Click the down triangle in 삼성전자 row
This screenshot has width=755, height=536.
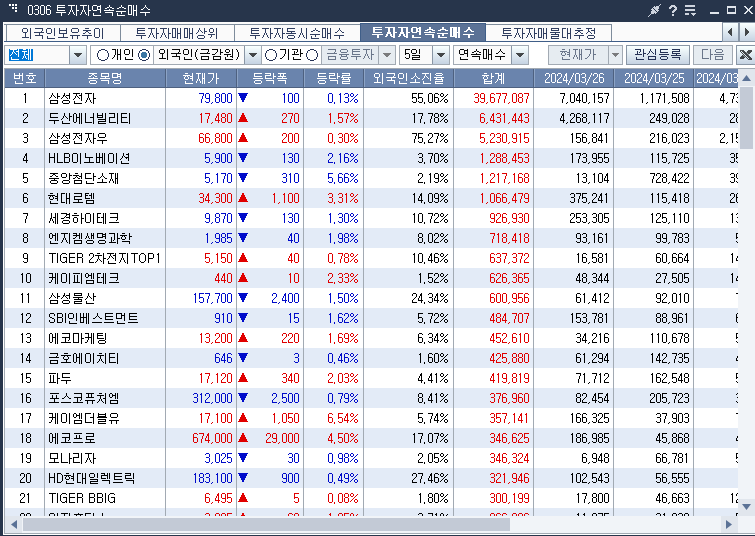click(x=243, y=98)
